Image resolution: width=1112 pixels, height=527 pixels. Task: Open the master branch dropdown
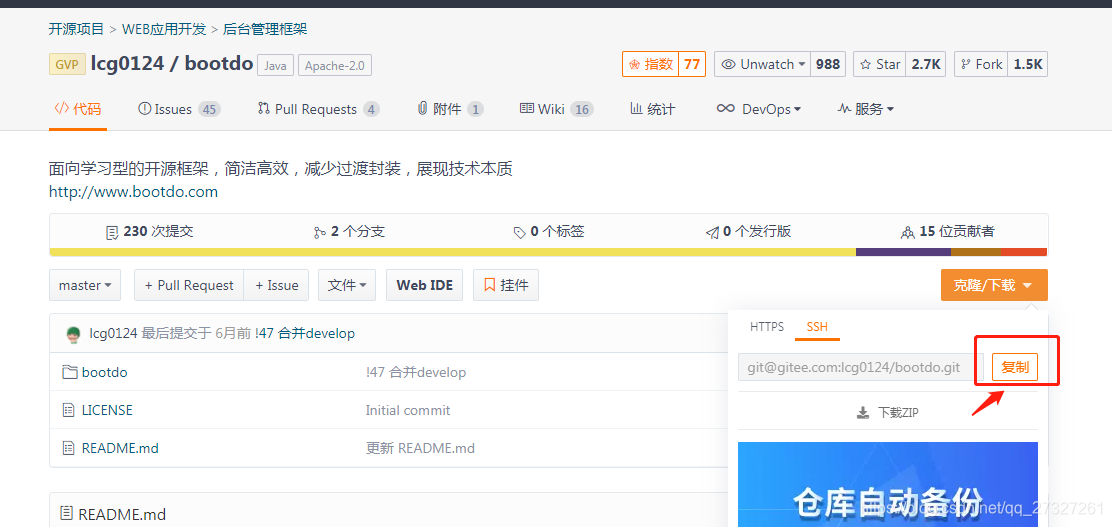tap(85, 285)
